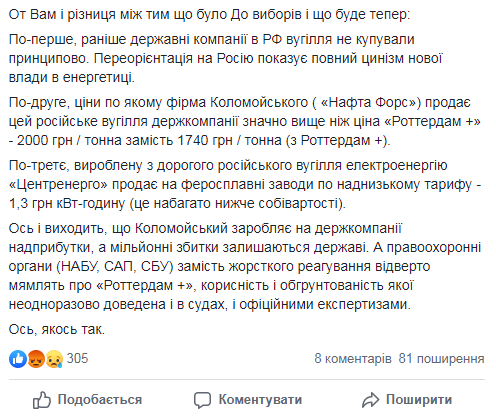Screen dimensions: 496x417
Task: Click the thumbs-up icon beside Подобається
Action: click(x=42, y=400)
